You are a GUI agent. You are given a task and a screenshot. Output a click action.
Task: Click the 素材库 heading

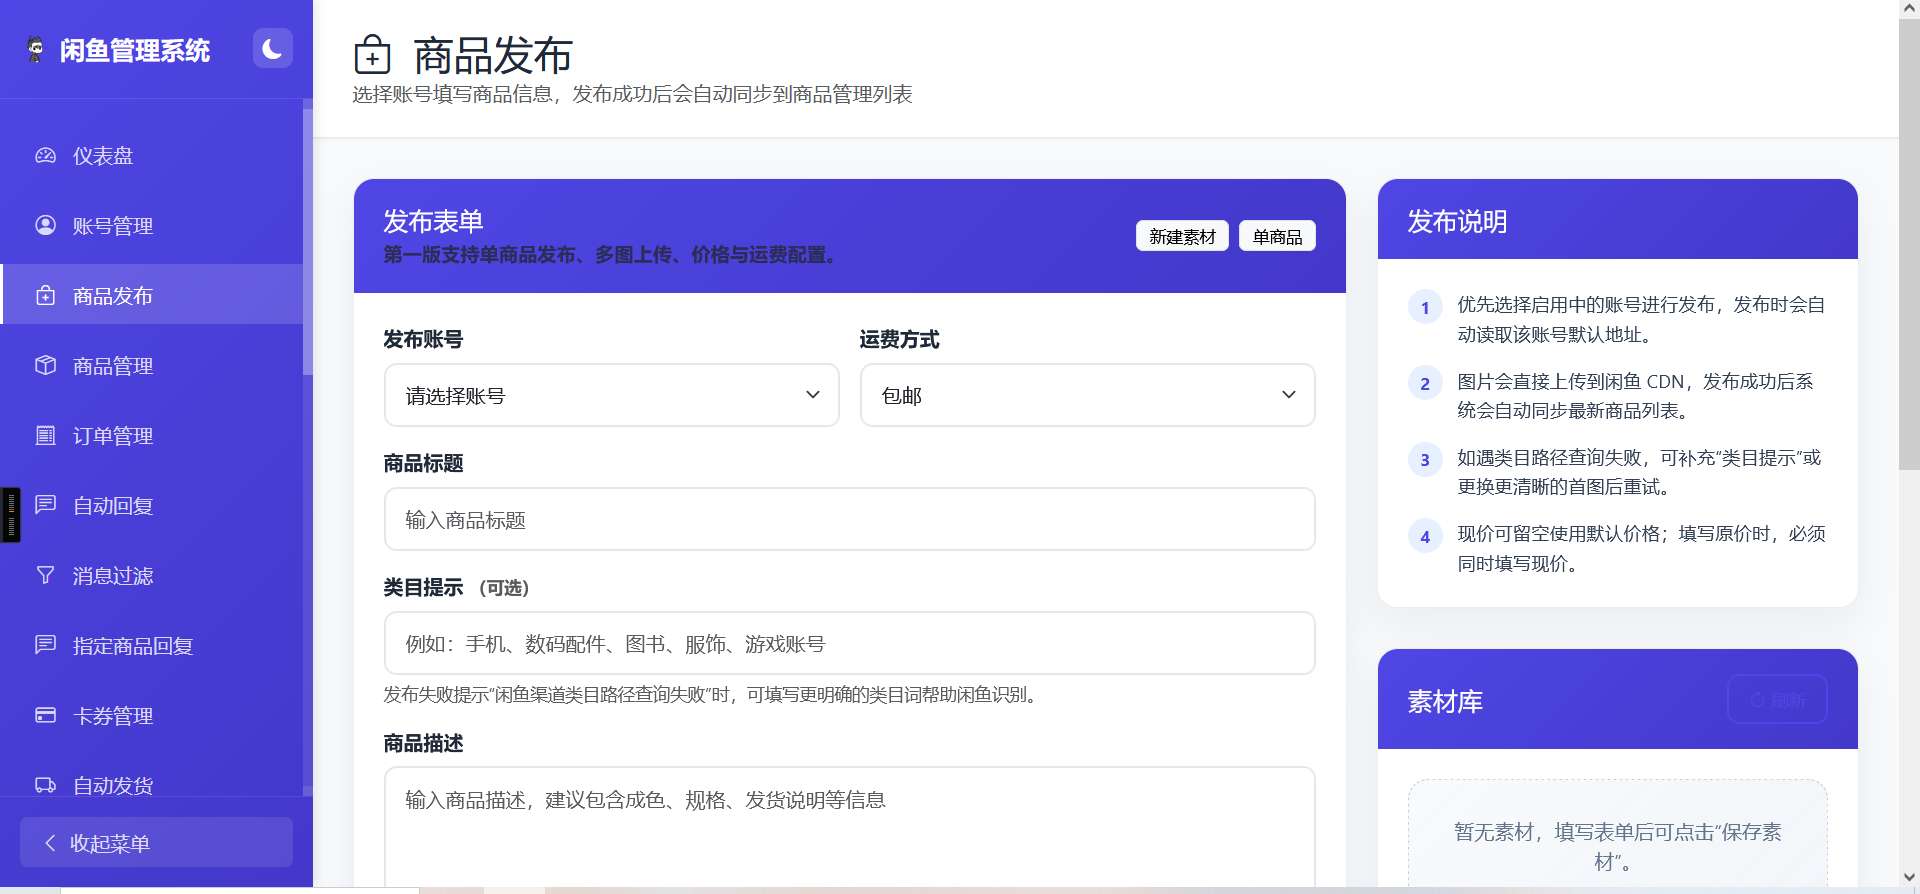pyautogui.click(x=1445, y=701)
